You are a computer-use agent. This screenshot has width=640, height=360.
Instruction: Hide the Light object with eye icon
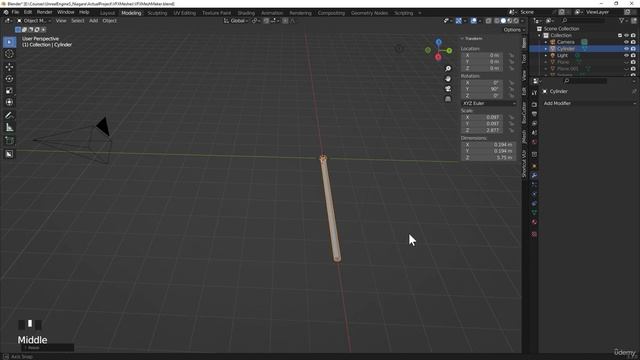tap(626, 56)
